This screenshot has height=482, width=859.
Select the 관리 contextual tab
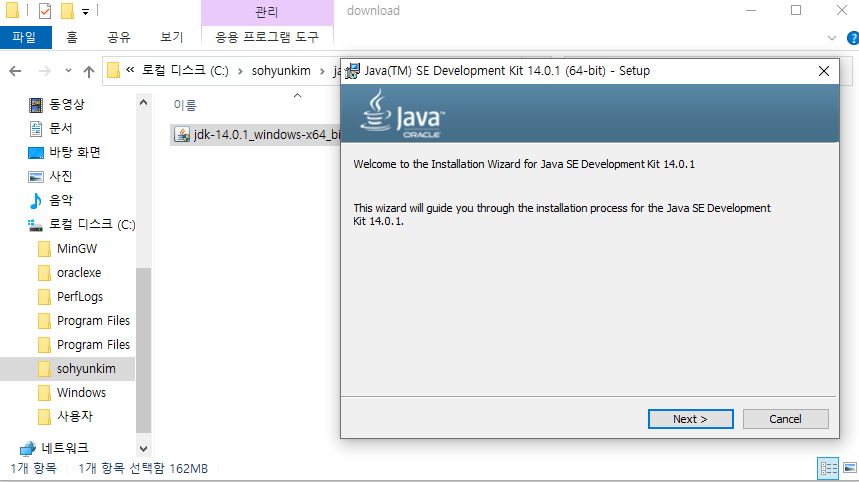point(267,12)
